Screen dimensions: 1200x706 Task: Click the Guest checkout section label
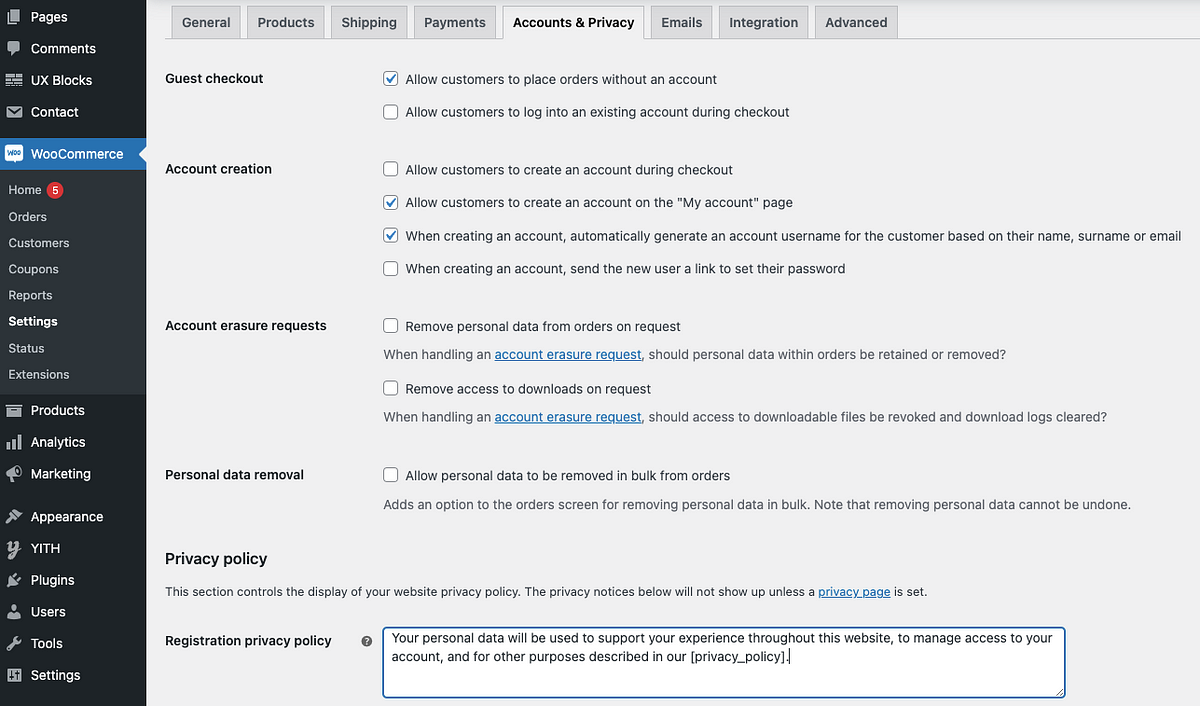(x=214, y=78)
